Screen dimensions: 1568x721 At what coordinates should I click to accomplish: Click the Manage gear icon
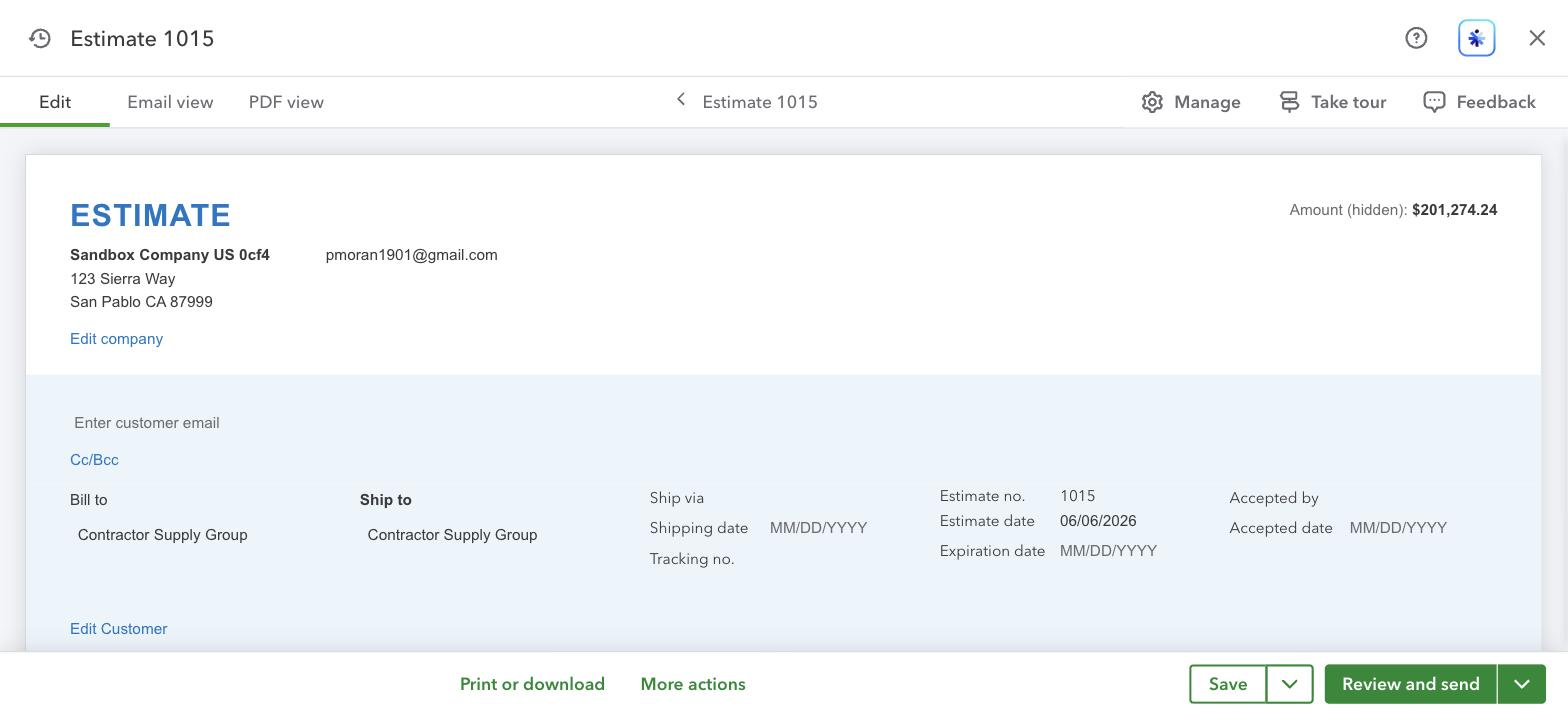coord(1152,102)
